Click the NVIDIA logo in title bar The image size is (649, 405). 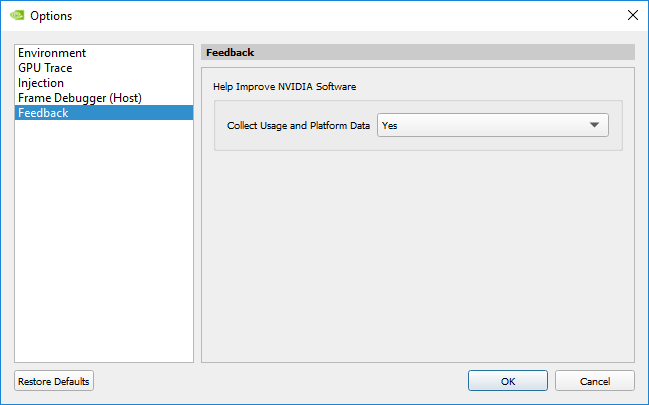[x=15, y=16]
